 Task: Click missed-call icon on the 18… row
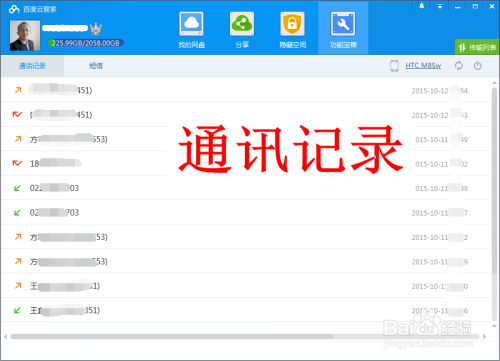coord(17,163)
